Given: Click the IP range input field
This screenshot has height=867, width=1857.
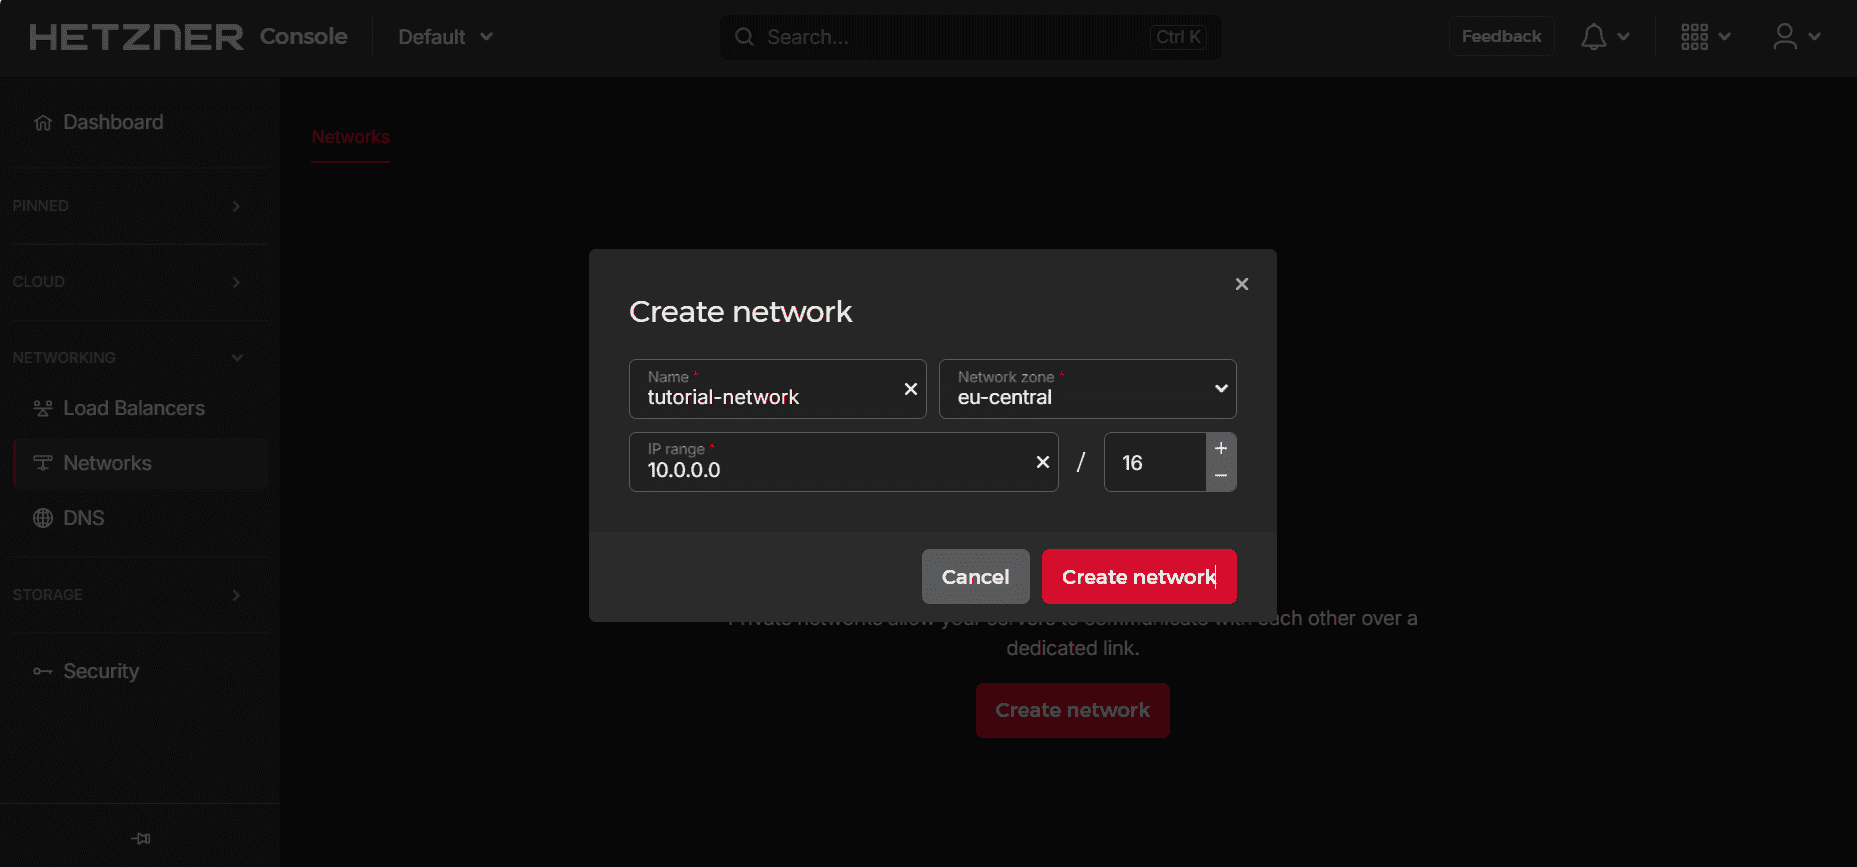Looking at the screenshot, I should tap(830, 469).
